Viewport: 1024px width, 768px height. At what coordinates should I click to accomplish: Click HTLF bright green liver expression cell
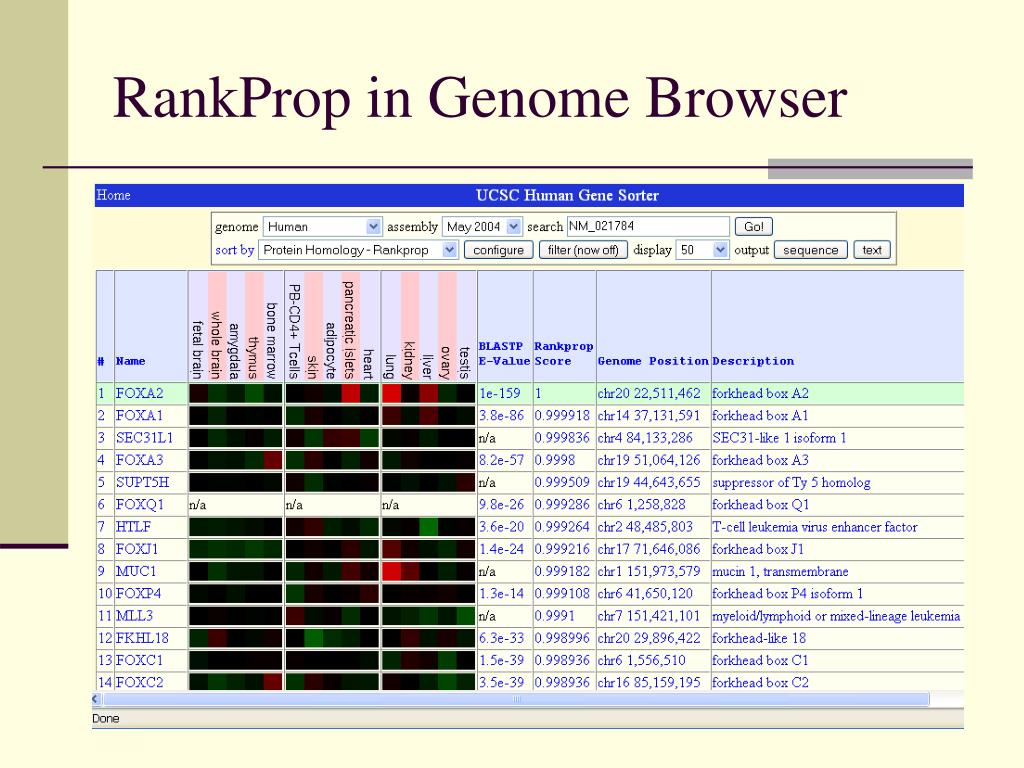pyautogui.click(x=428, y=526)
